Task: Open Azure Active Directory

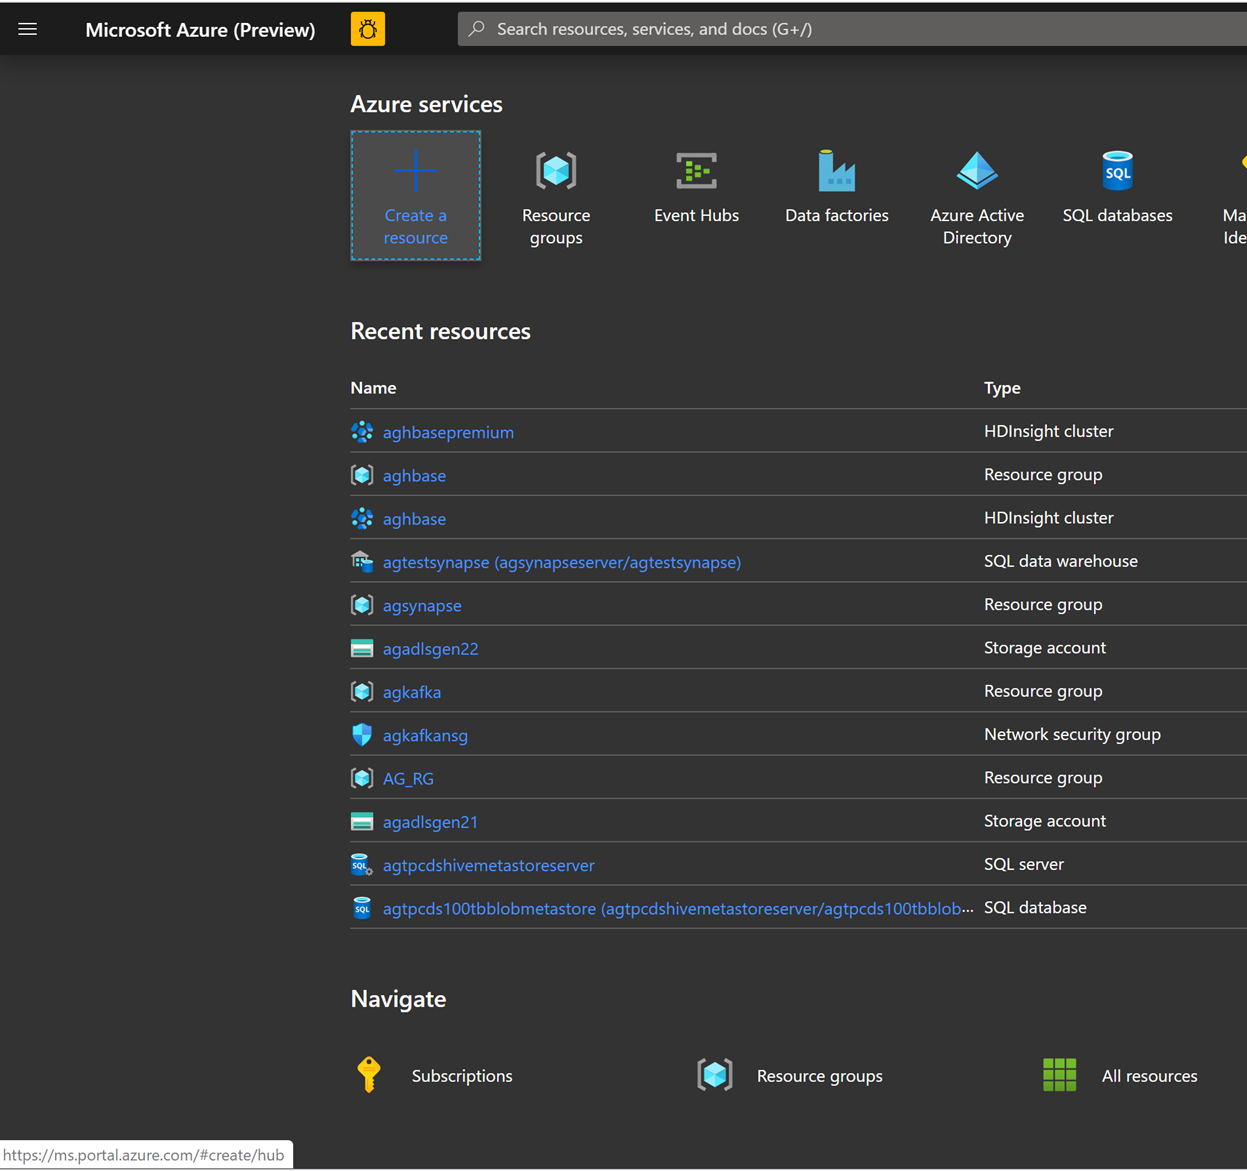Action: click(x=977, y=196)
